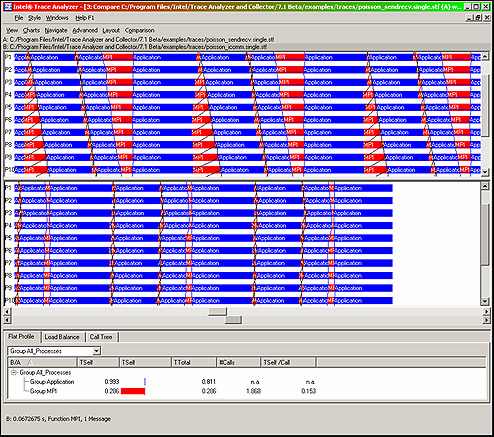The height and width of the screenshot is (437, 494).
Task: Restore the inner child window
Action: click(x=478, y=18)
